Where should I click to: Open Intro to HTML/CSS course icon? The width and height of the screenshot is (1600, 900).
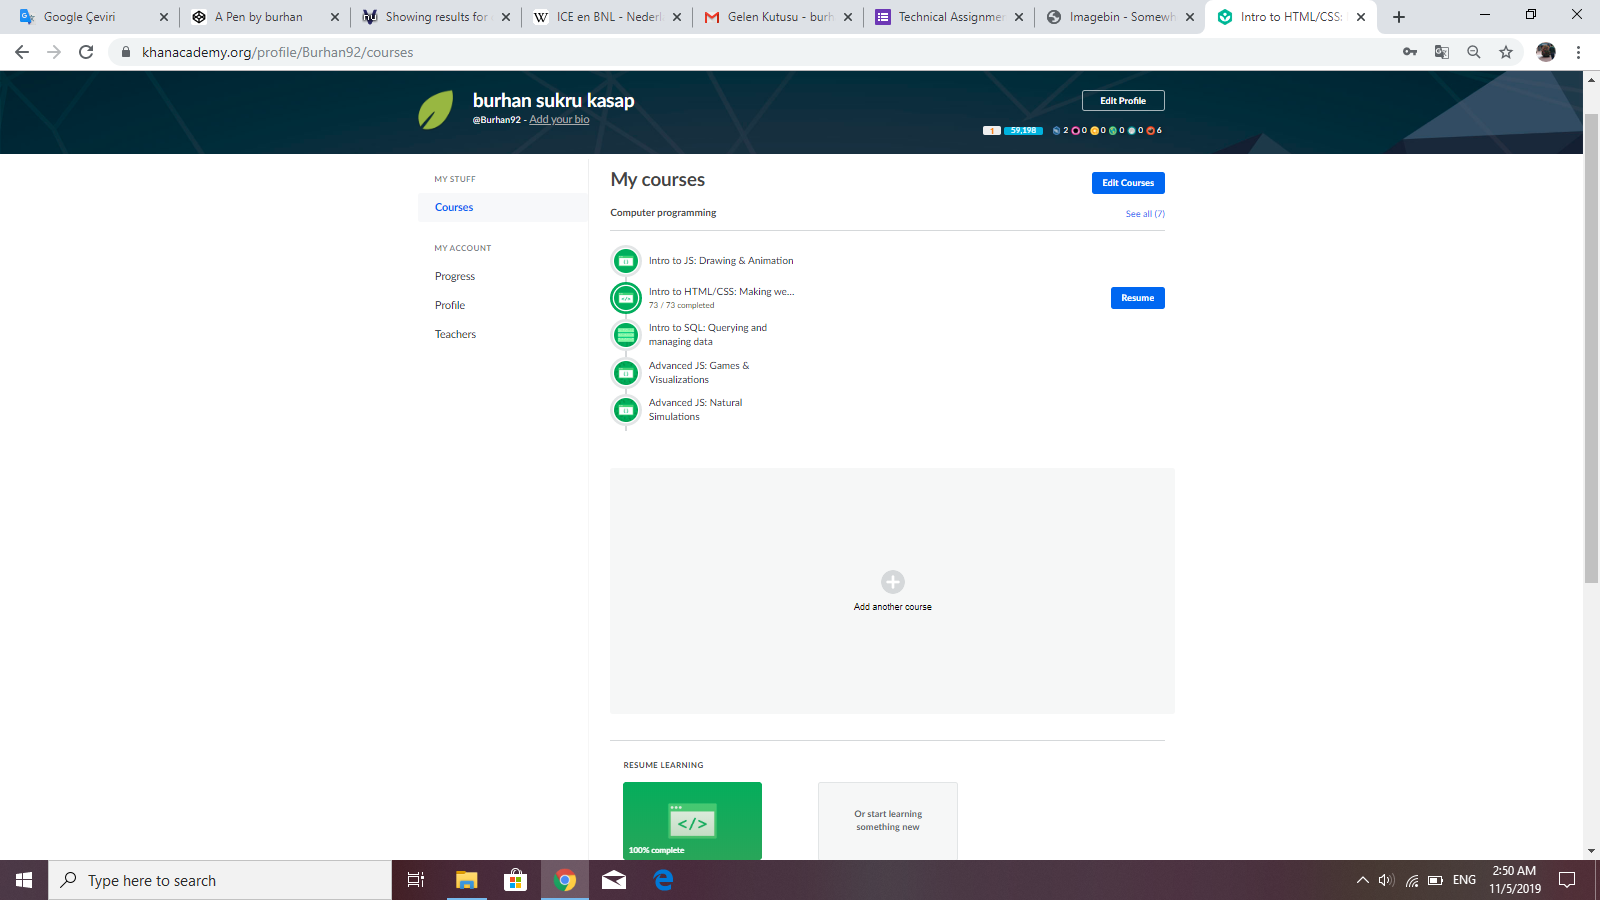pyautogui.click(x=626, y=298)
